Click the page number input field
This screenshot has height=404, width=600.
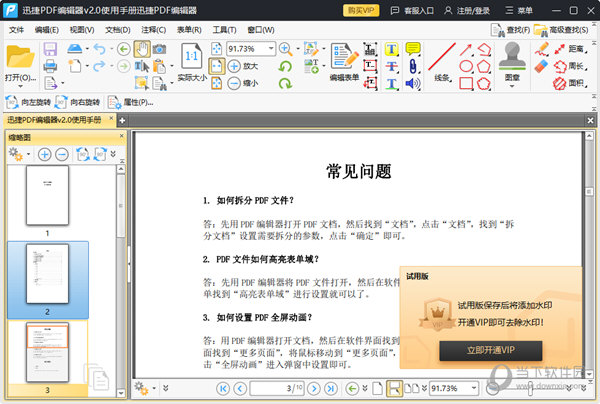[x=277, y=388]
